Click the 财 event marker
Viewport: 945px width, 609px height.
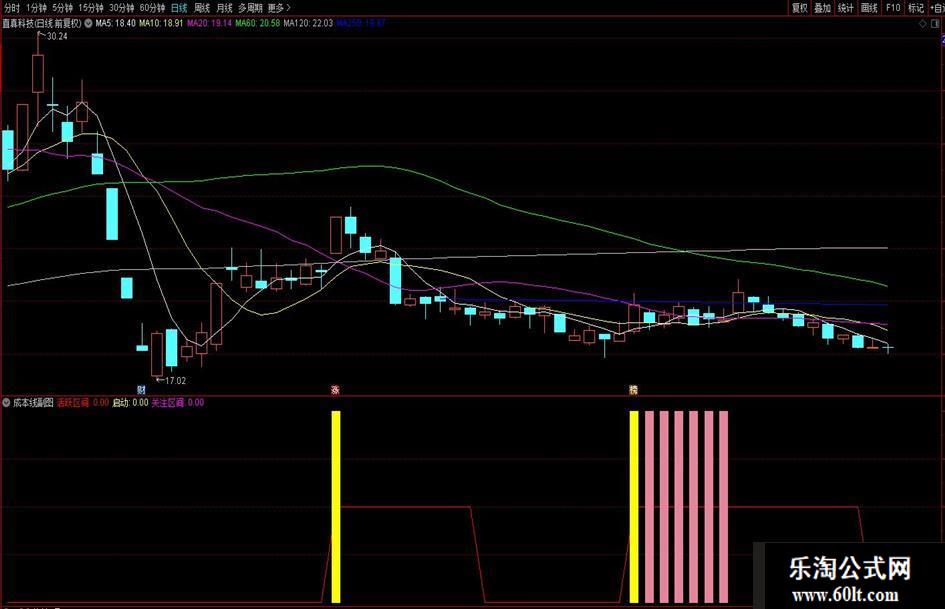click(141, 390)
